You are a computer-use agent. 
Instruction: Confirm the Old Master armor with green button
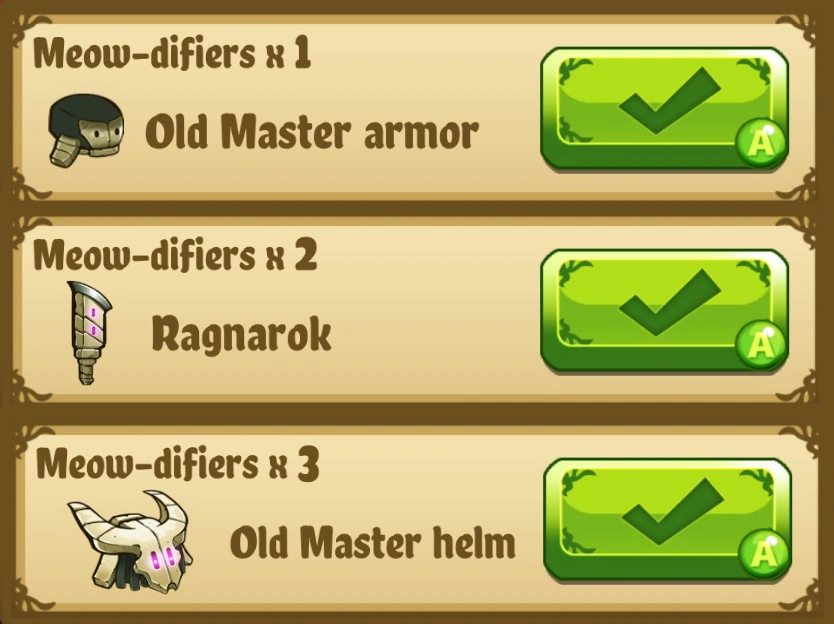coord(664,109)
